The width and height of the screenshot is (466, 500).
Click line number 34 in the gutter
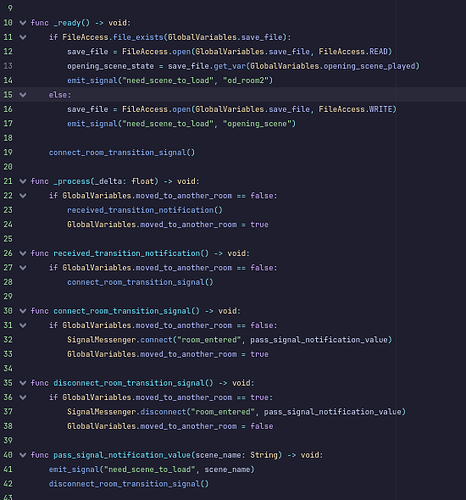coord(8,368)
